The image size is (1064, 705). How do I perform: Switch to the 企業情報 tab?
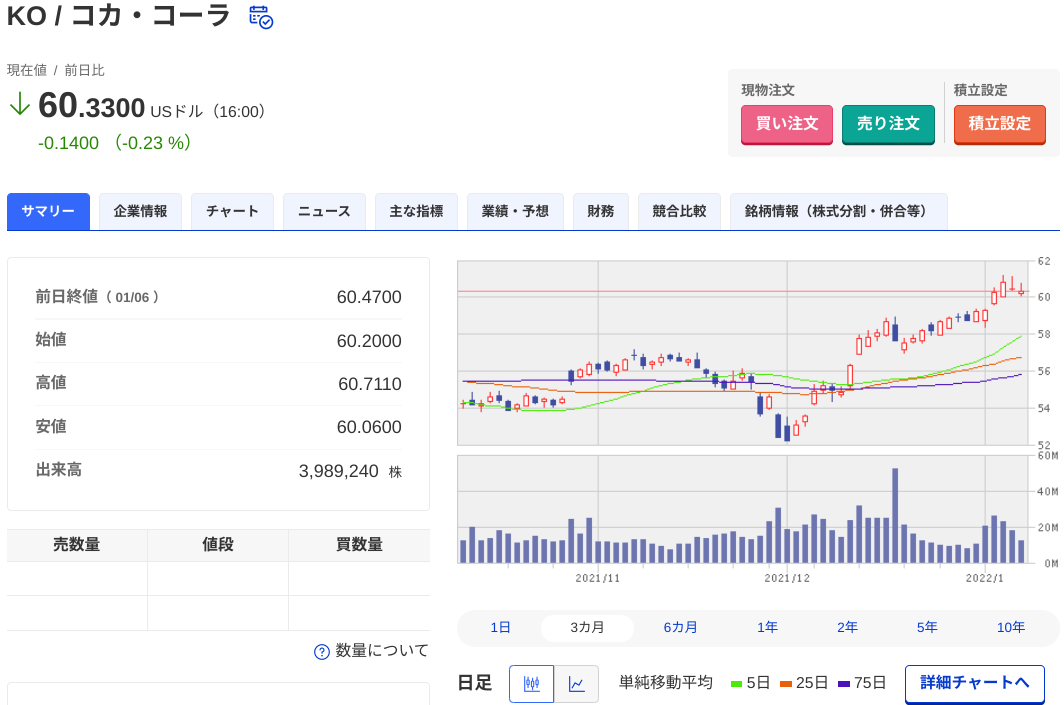point(140,211)
